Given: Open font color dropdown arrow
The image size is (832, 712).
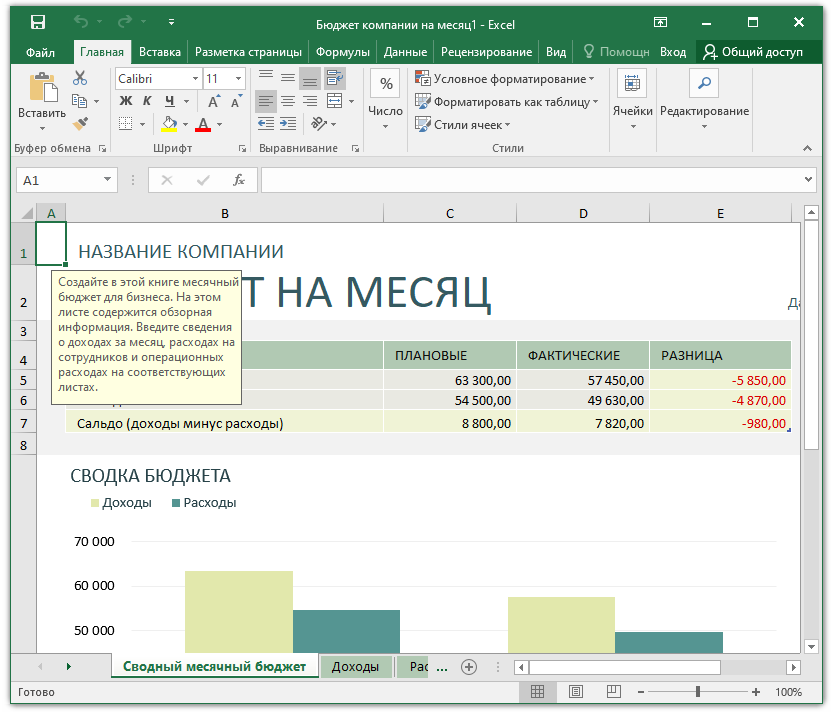Looking at the screenshot, I should pyautogui.click(x=219, y=125).
